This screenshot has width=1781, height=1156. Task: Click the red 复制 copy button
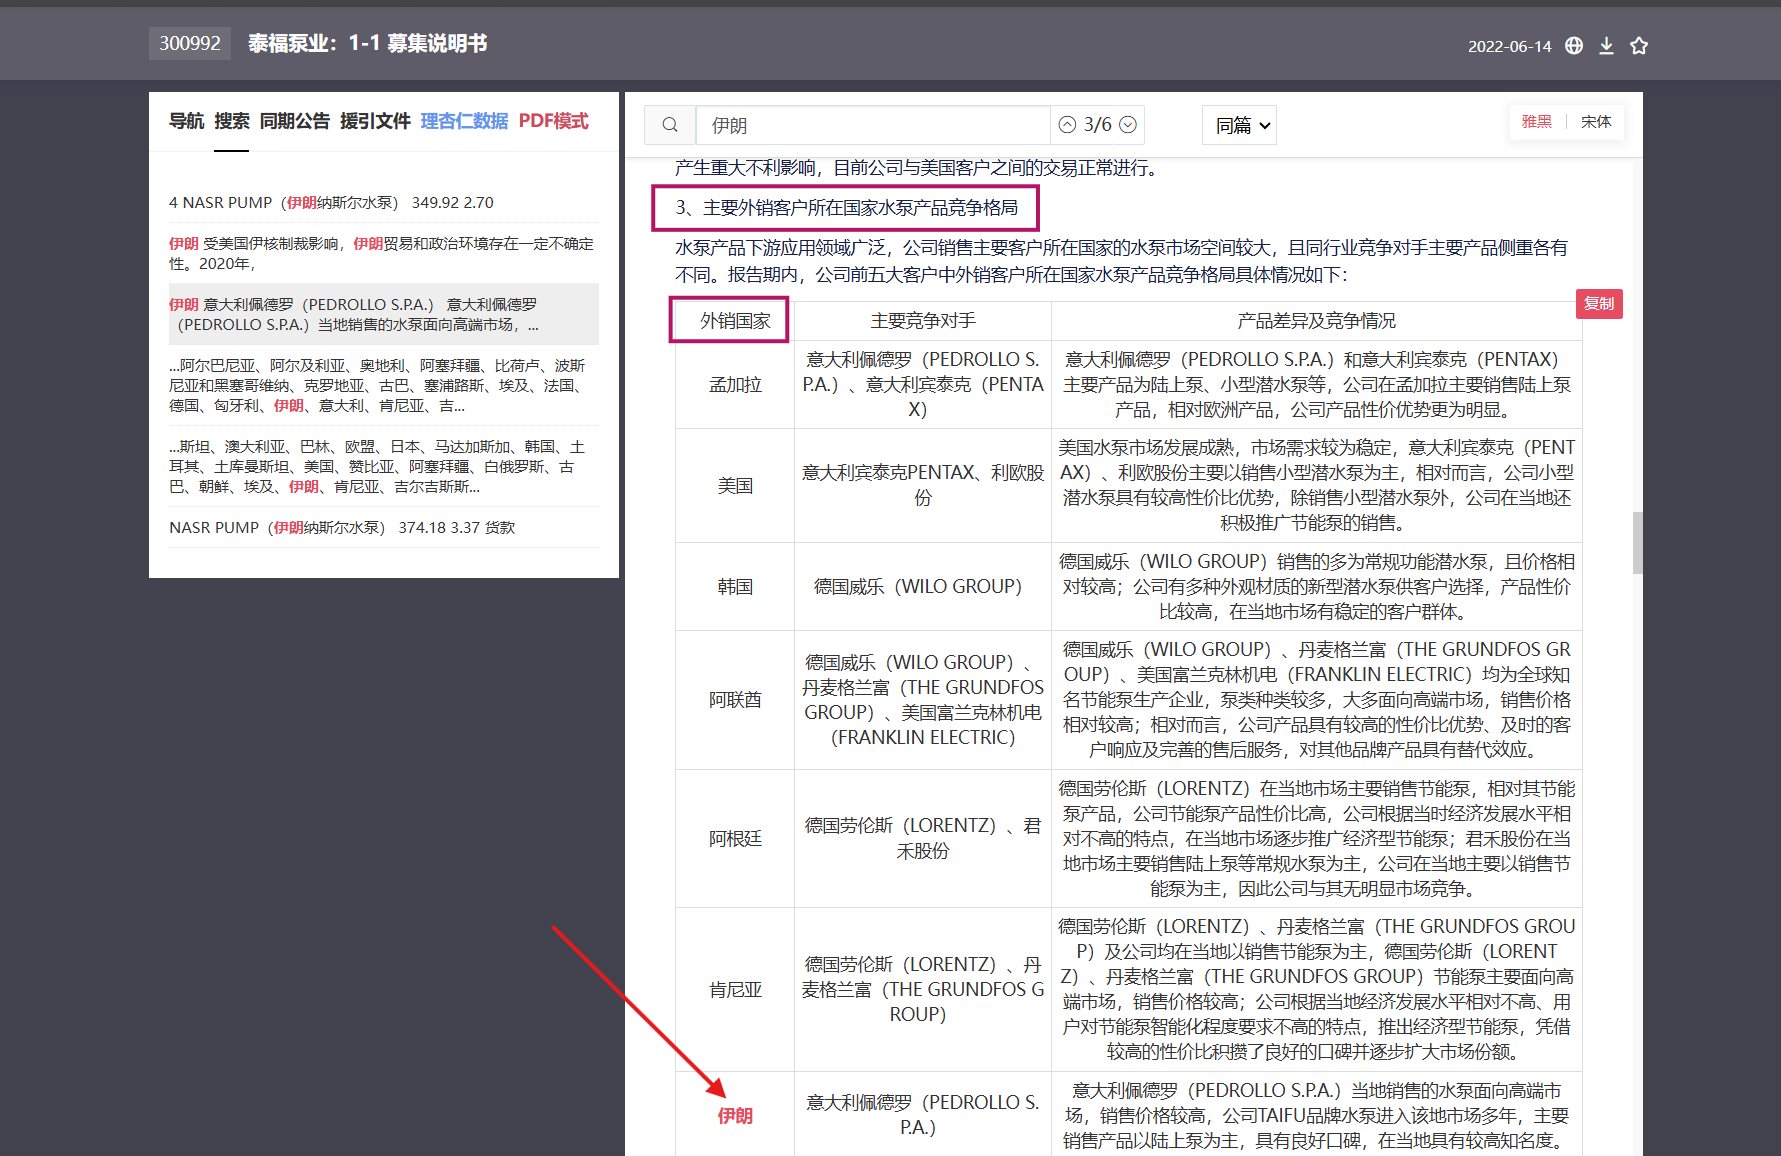1599,303
